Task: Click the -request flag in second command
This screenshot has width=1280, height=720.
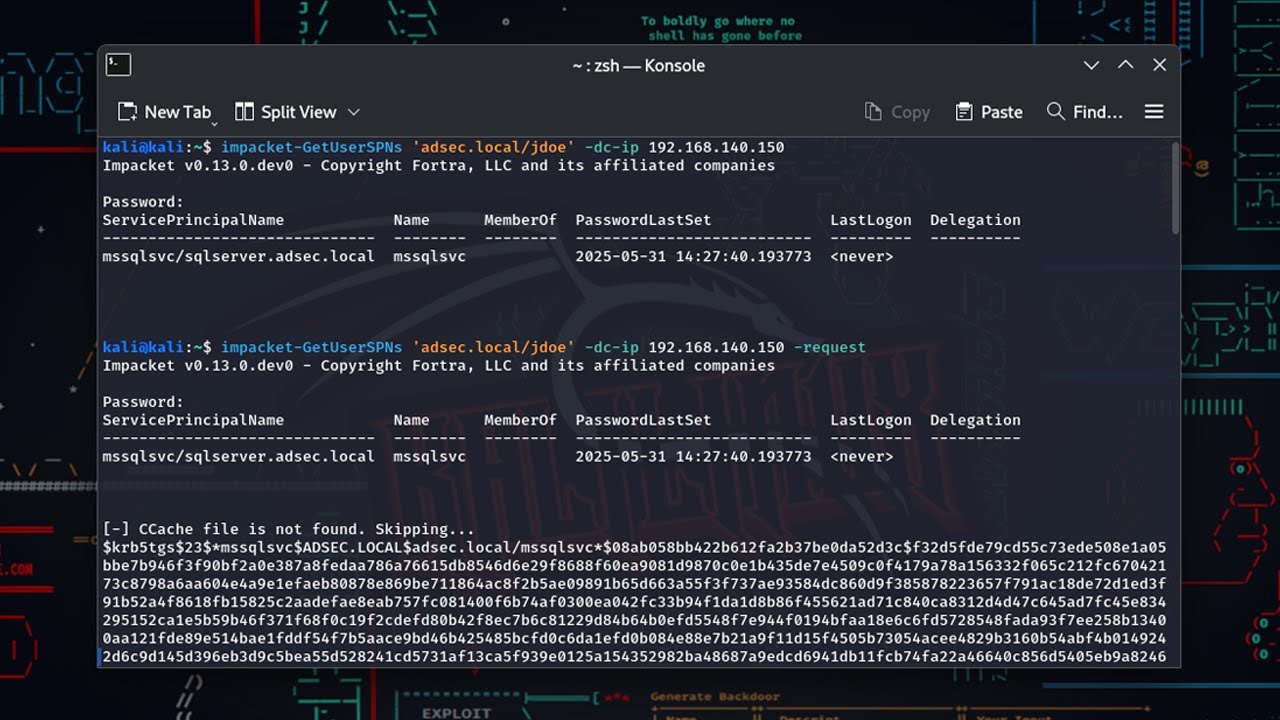Action: click(x=830, y=347)
